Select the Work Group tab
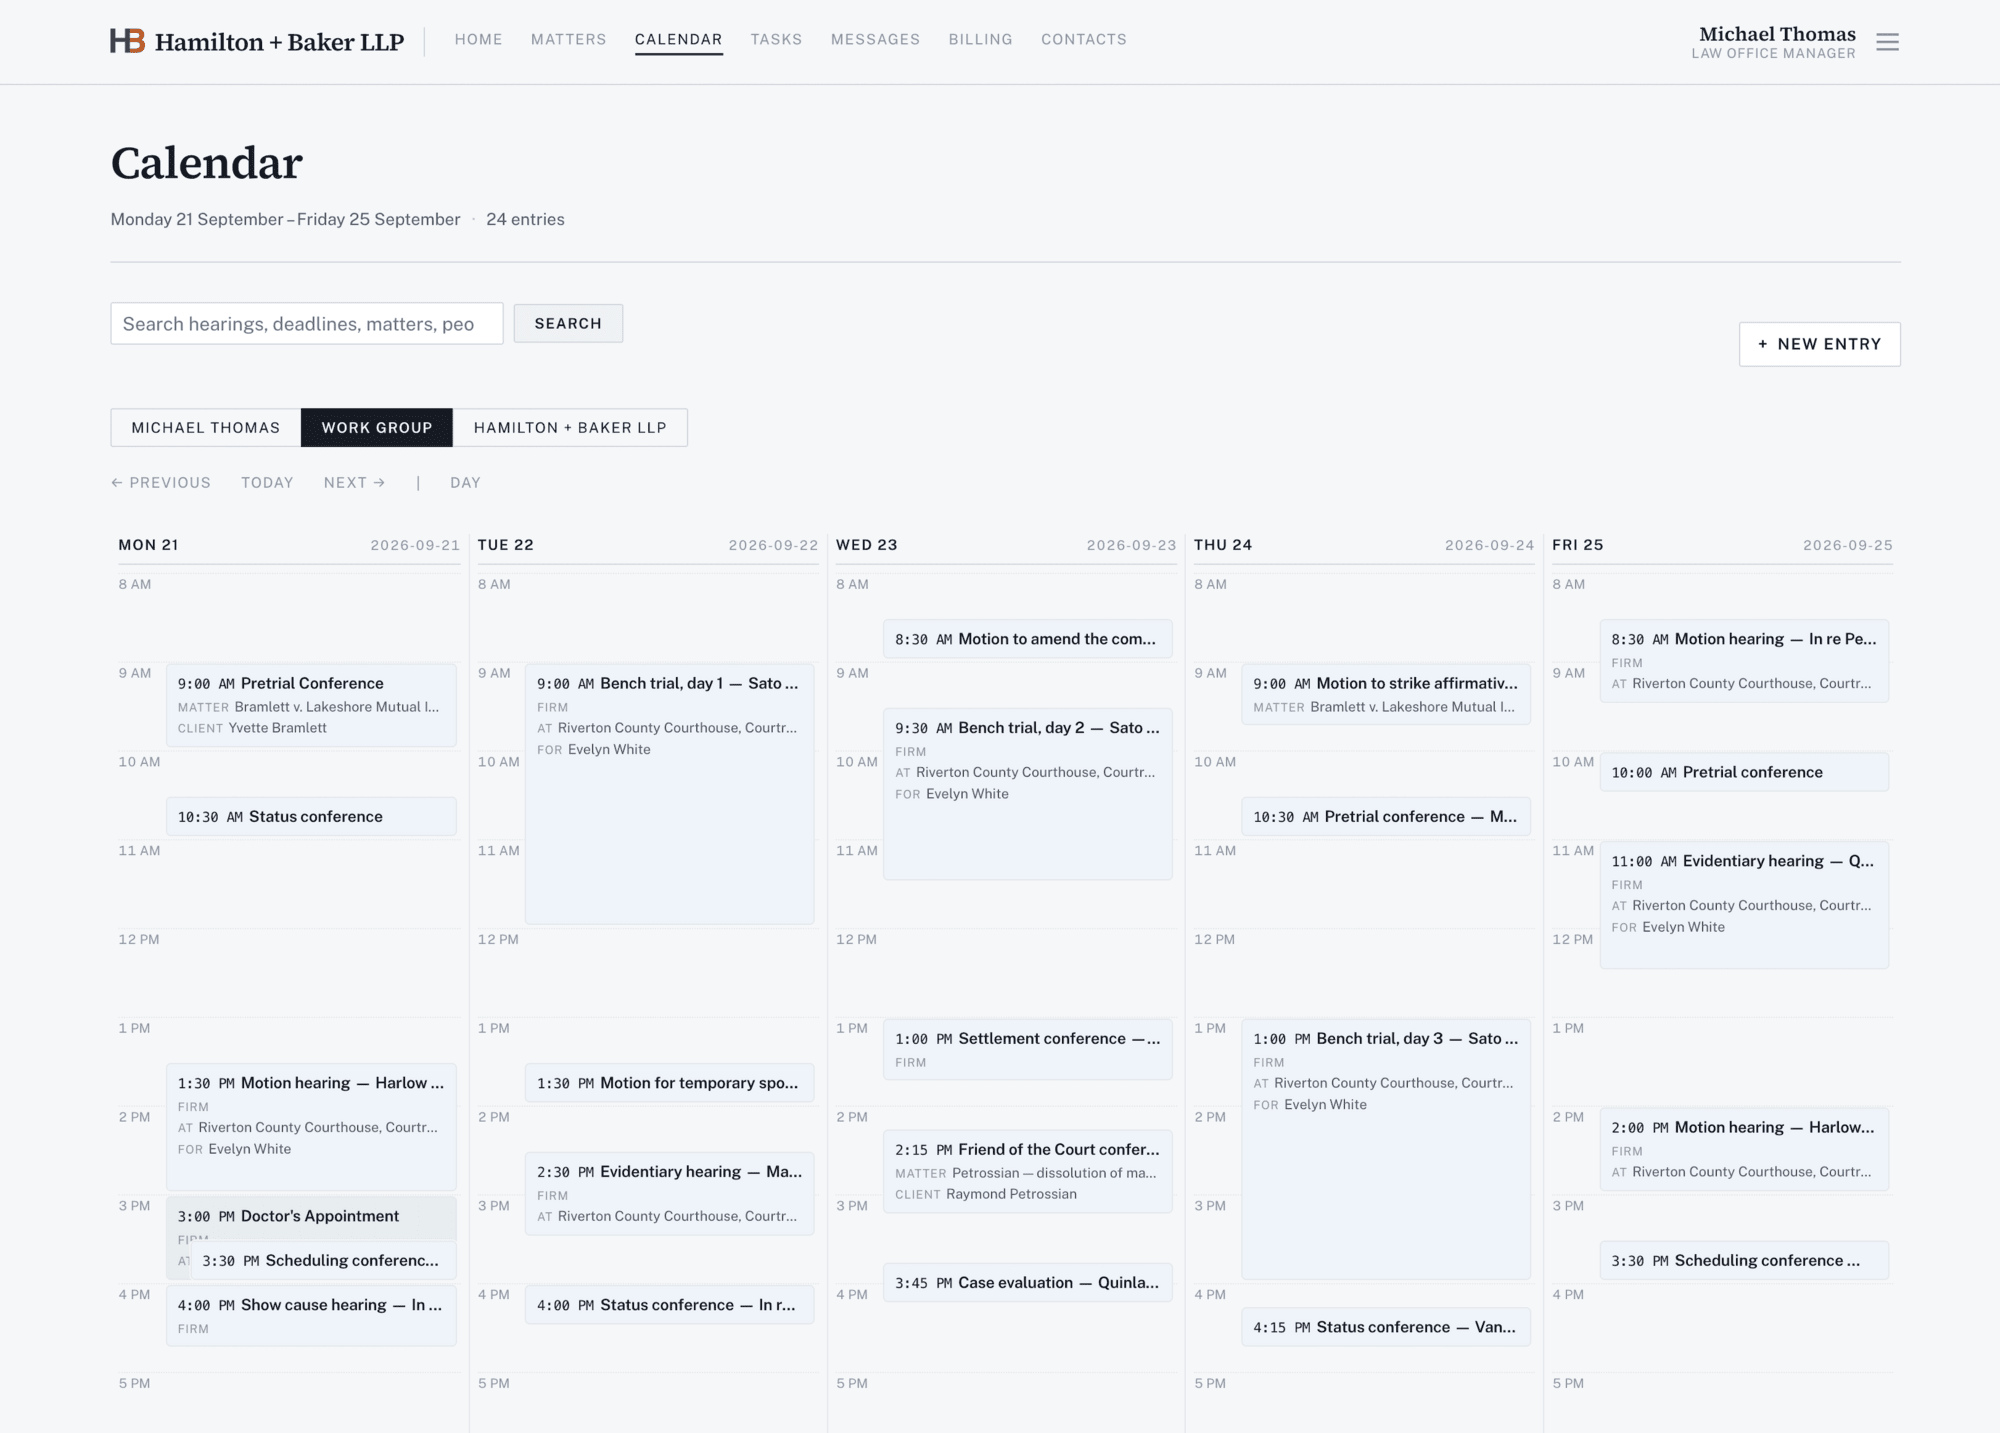This screenshot has width=2000, height=1433. click(x=377, y=427)
